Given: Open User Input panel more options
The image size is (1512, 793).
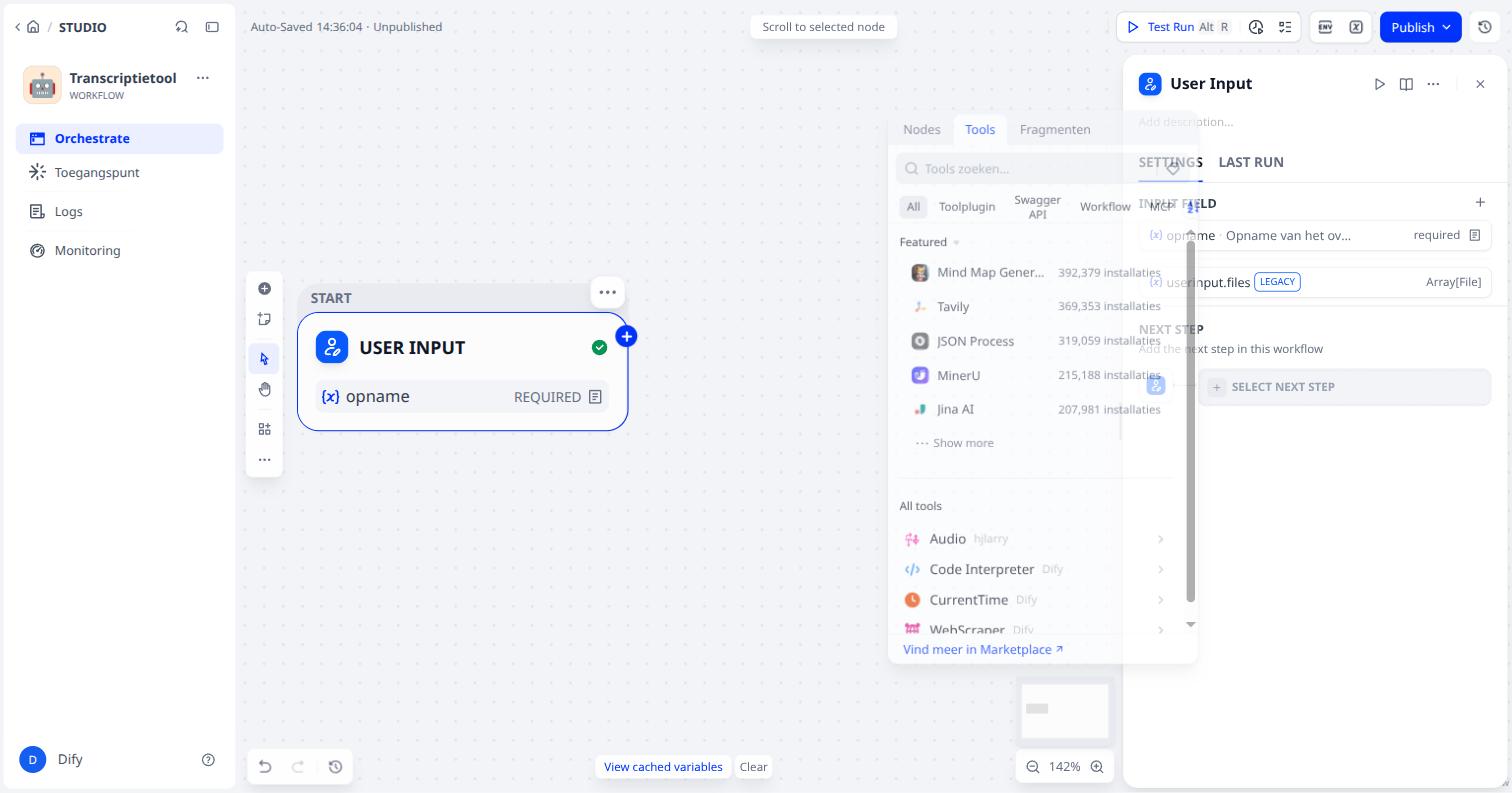Looking at the screenshot, I should pyautogui.click(x=1433, y=84).
